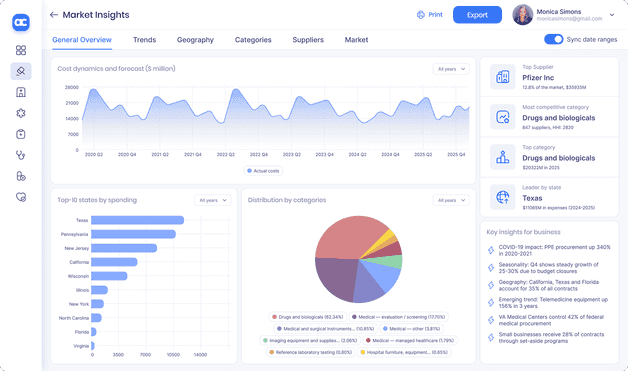Click the Pennsylvania bar in states chart
This screenshot has height=371, width=628.
[x=133, y=234]
